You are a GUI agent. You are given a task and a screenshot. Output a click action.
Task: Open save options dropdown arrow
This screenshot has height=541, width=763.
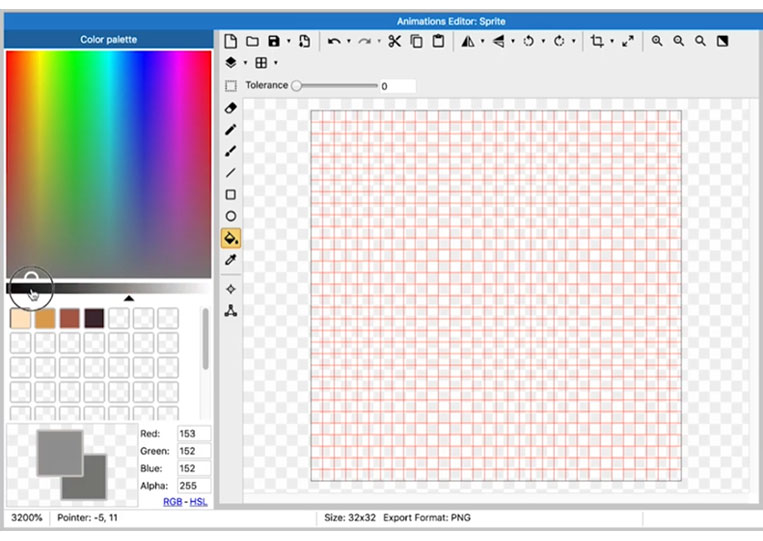[289, 41]
